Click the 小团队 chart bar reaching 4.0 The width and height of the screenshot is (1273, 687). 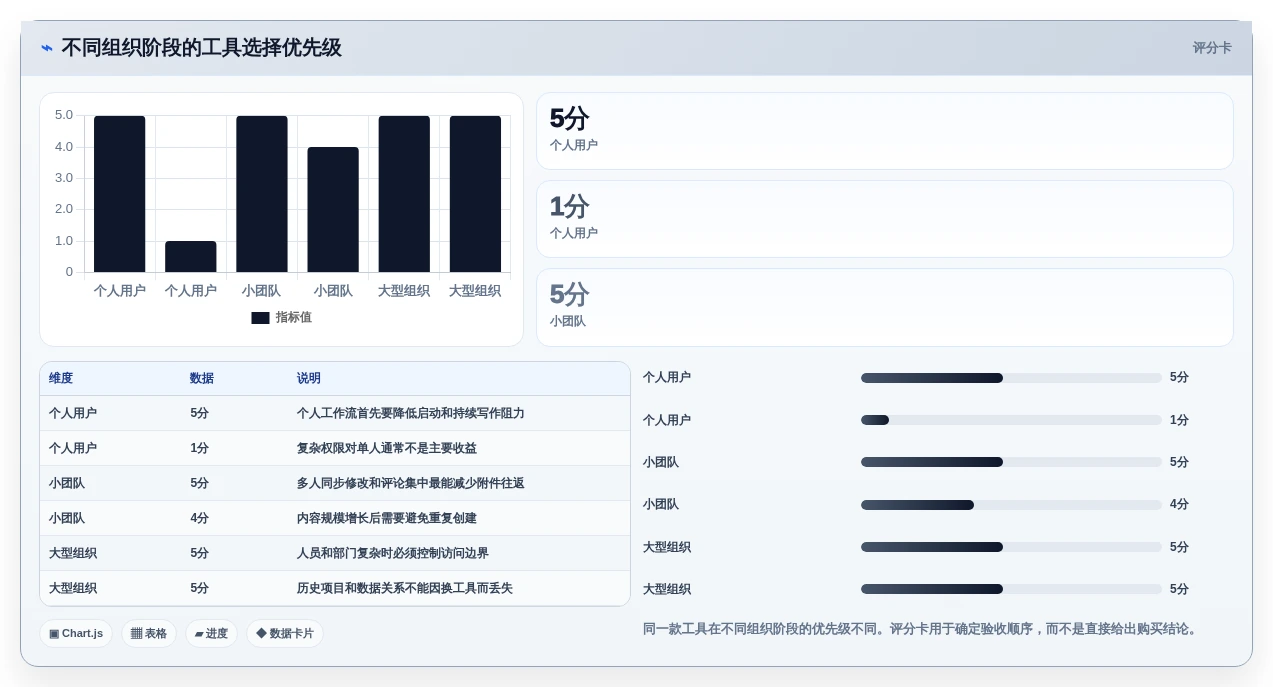click(333, 210)
